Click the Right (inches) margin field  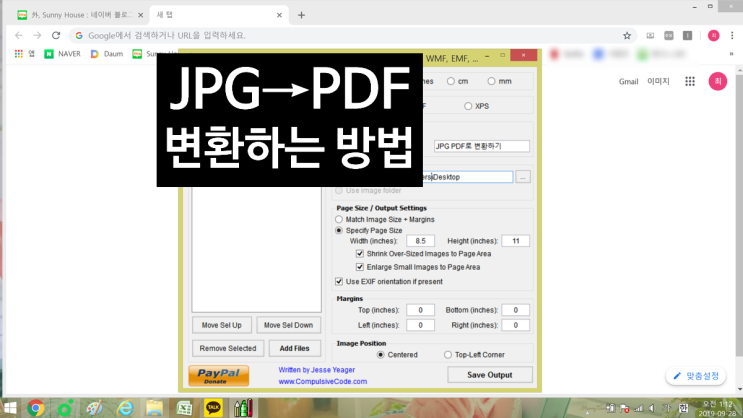tap(516, 325)
